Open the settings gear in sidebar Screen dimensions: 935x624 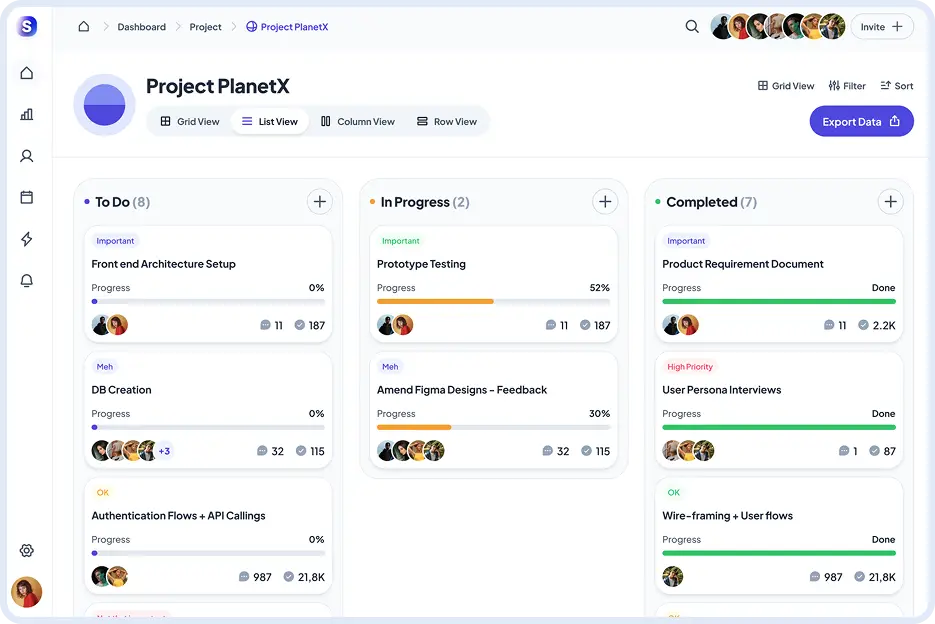tap(27, 550)
